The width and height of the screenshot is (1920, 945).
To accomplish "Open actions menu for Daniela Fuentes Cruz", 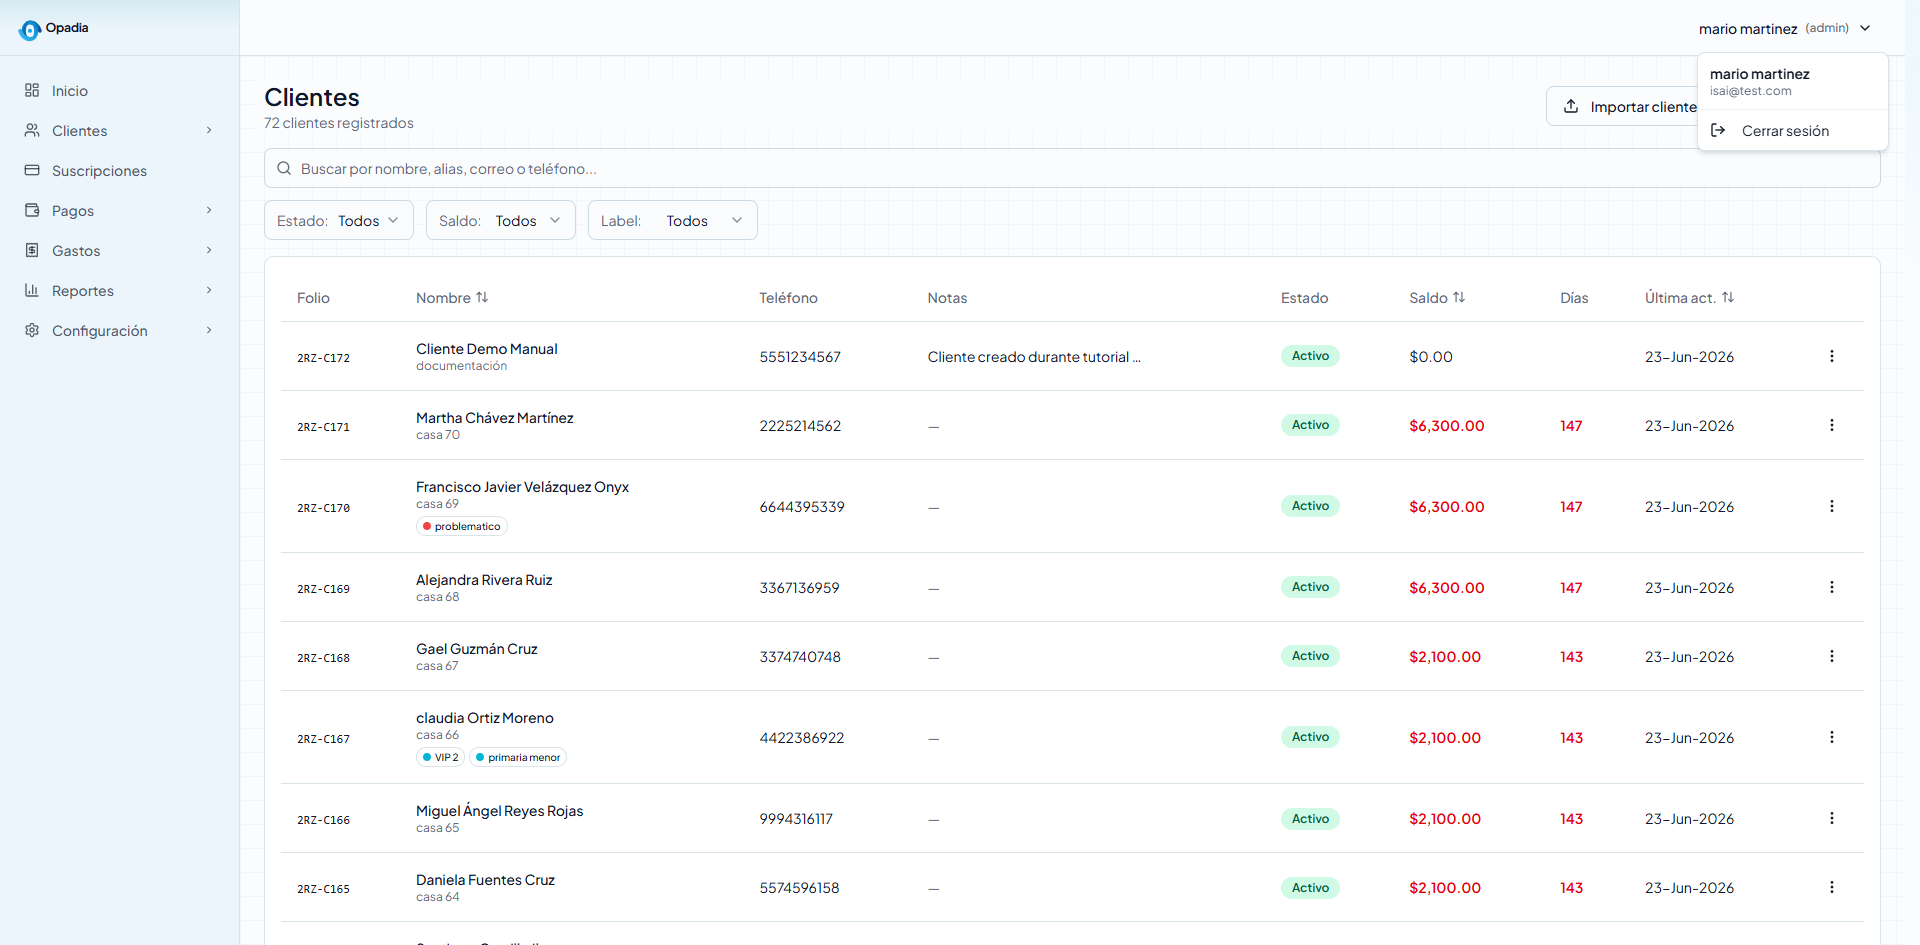I will (x=1832, y=887).
